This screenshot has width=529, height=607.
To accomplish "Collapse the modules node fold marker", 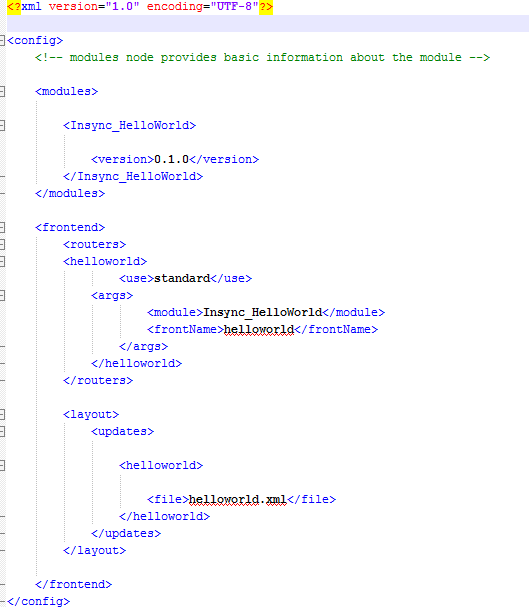I will tap(2, 91).
